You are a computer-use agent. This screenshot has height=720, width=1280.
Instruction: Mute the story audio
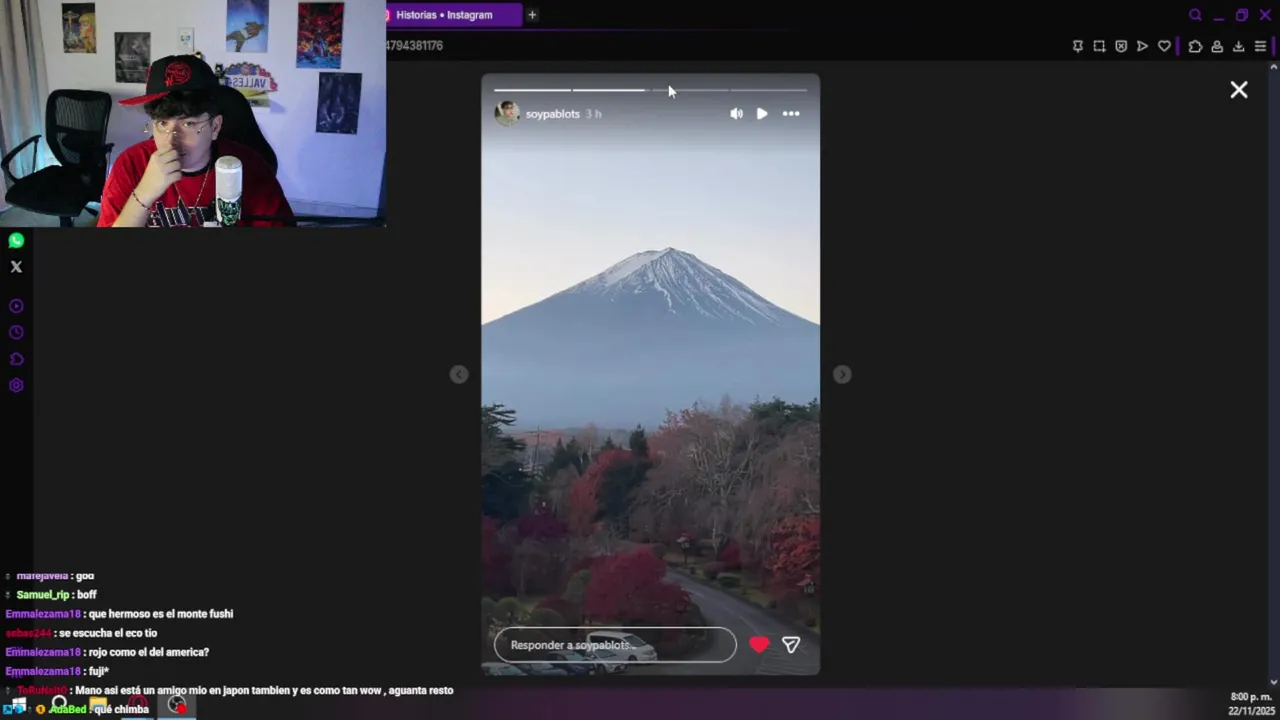[x=736, y=114]
